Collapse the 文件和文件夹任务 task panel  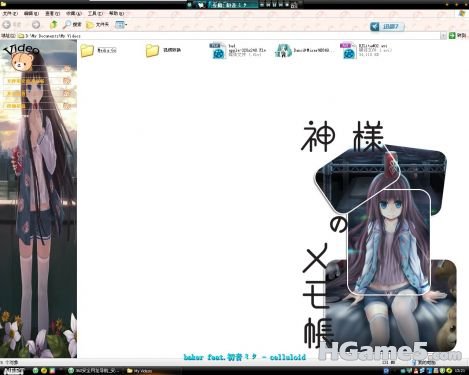point(67,81)
